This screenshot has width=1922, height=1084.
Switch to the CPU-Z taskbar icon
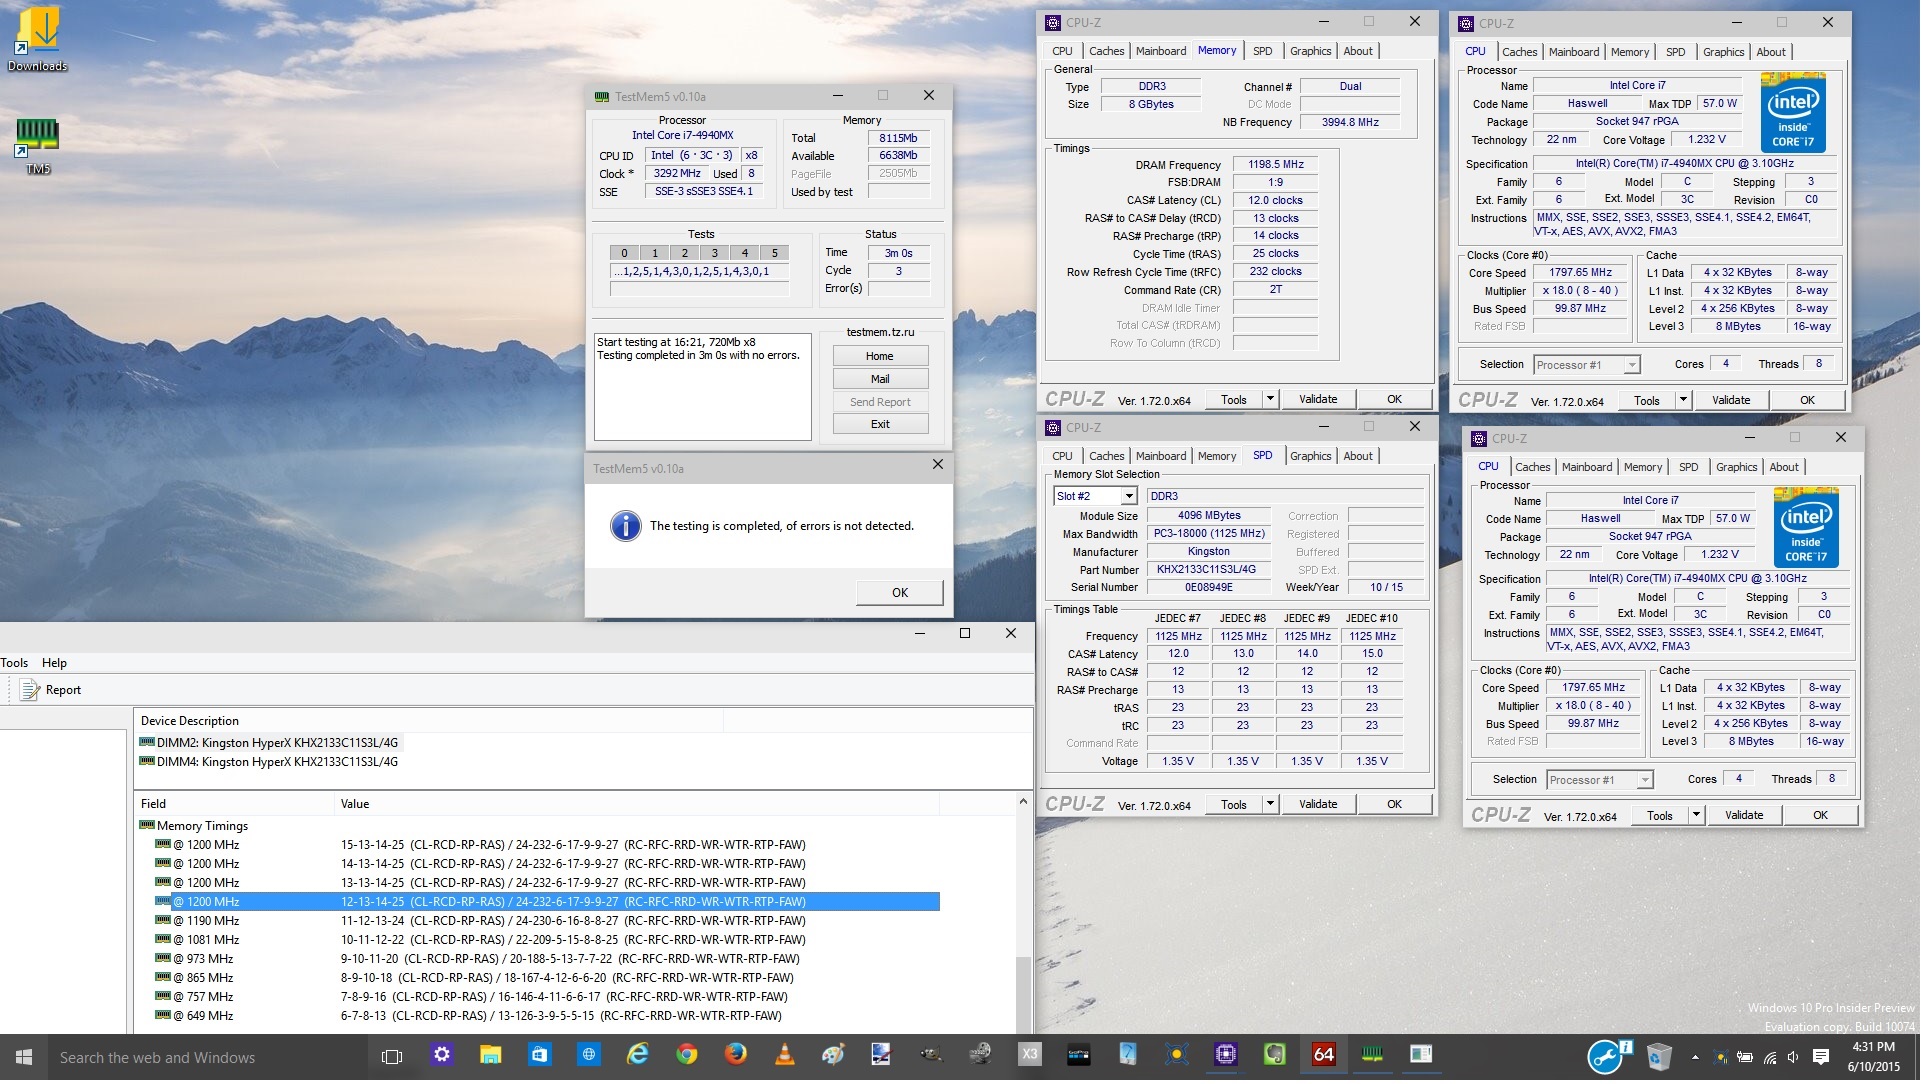pyautogui.click(x=1226, y=1057)
